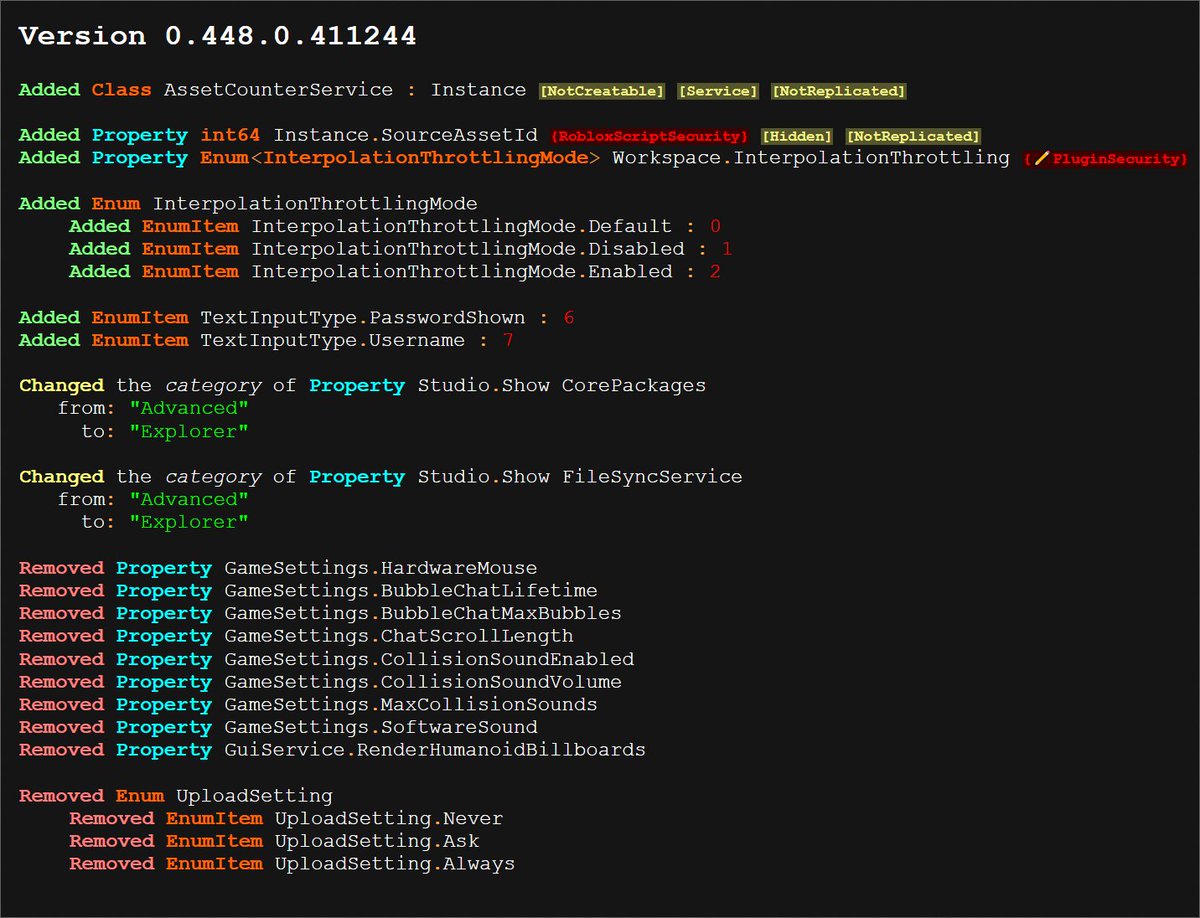Select GameSettings.BubbleChatLifetime removed property
Viewport: 1200px width, 918px height.
tap(411, 591)
